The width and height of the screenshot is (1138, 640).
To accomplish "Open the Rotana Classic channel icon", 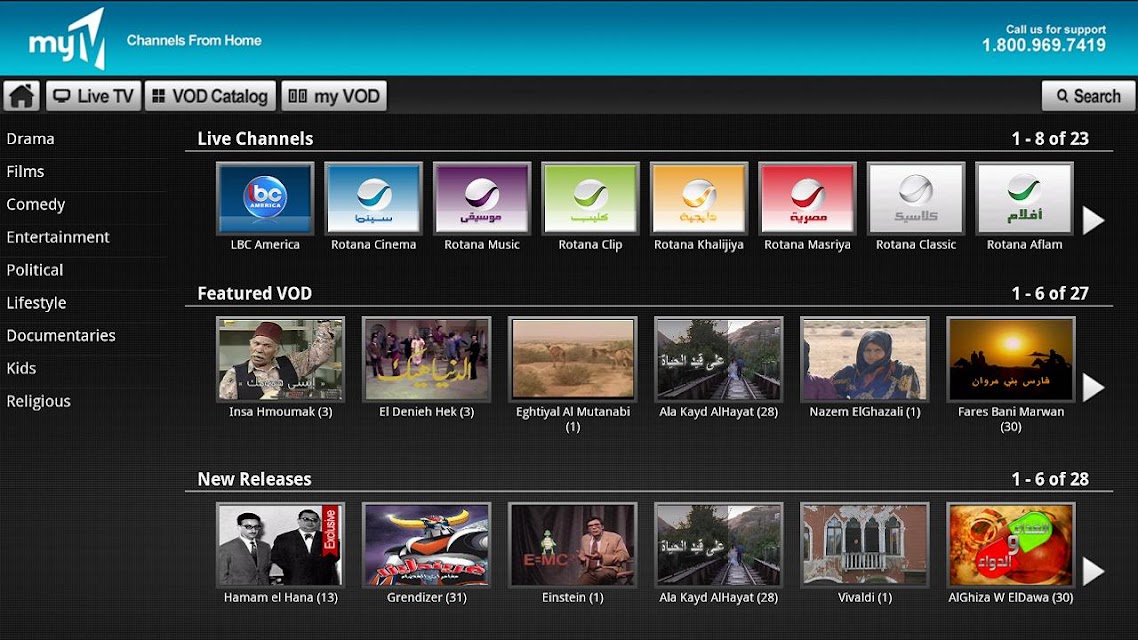I will point(916,198).
